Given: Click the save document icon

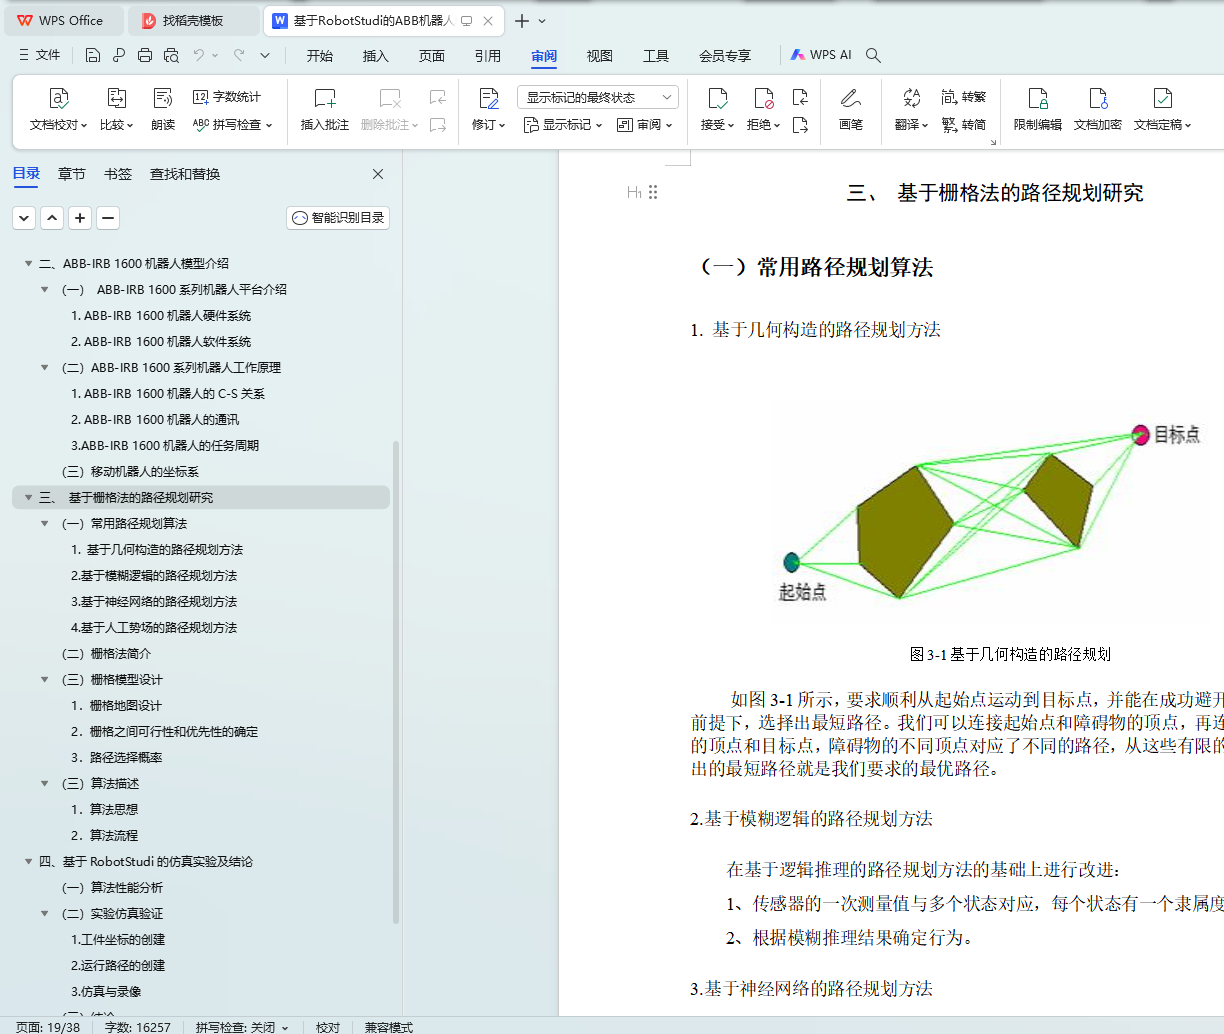Looking at the screenshot, I should (x=92, y=55).
